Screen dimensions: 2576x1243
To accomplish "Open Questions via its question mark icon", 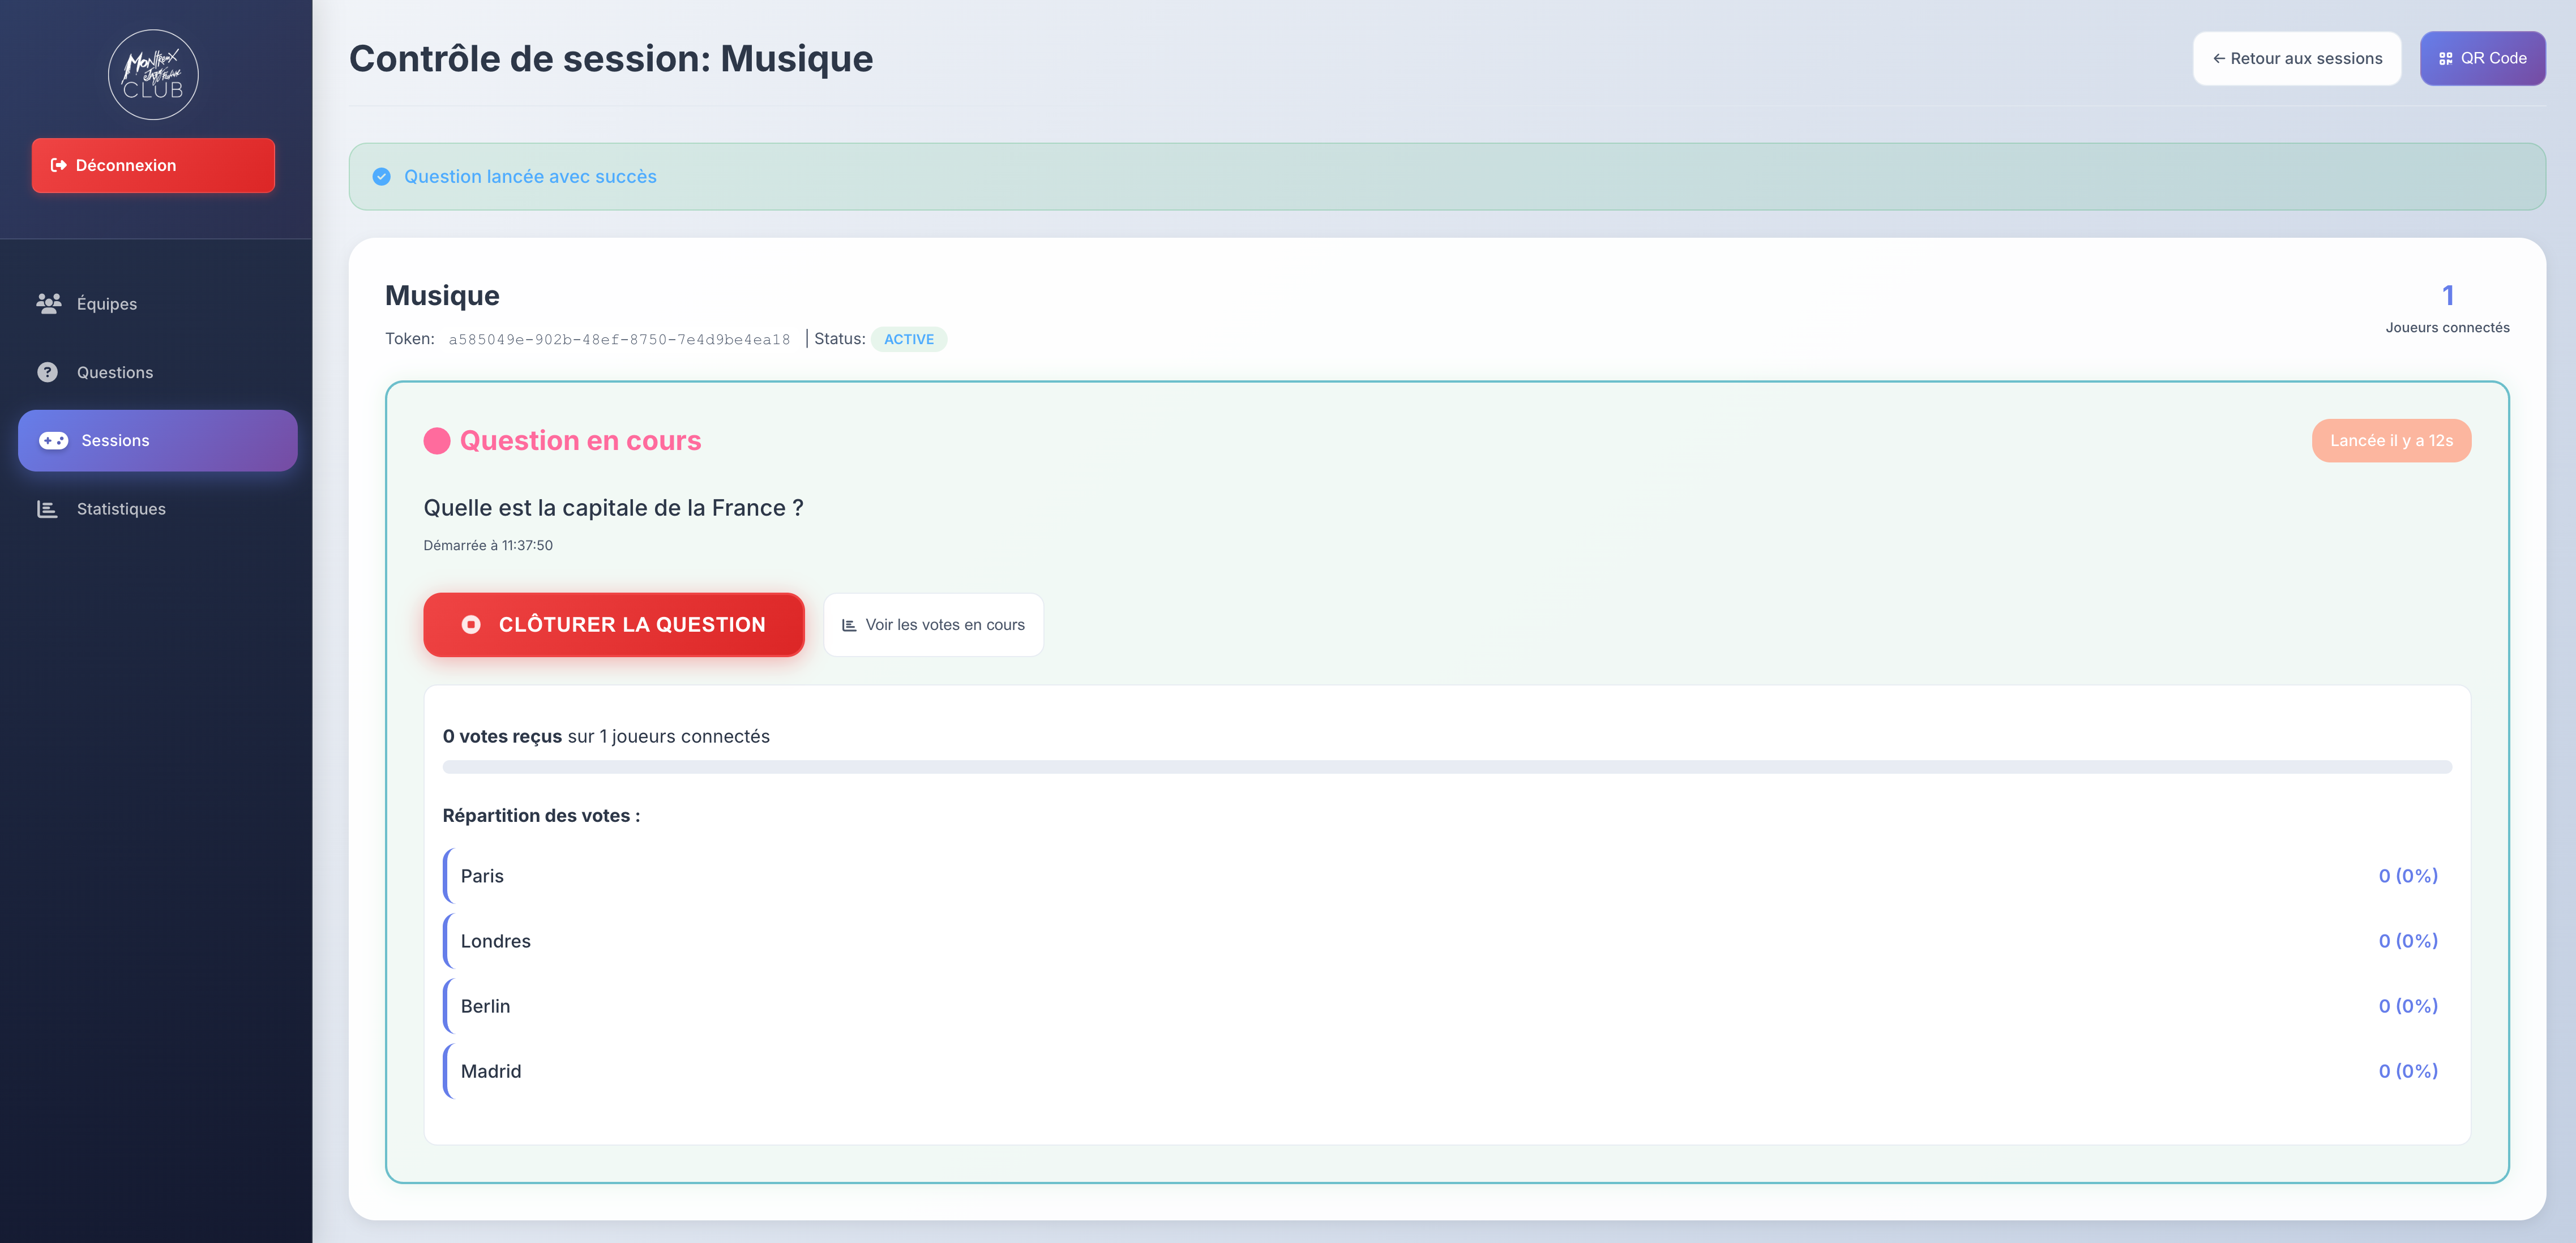I will click(x=47, y=371).
